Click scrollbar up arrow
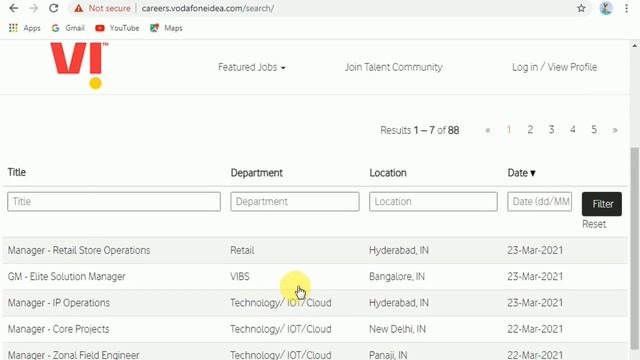Viewport: 640px width, 360px height. coord(634,46)
